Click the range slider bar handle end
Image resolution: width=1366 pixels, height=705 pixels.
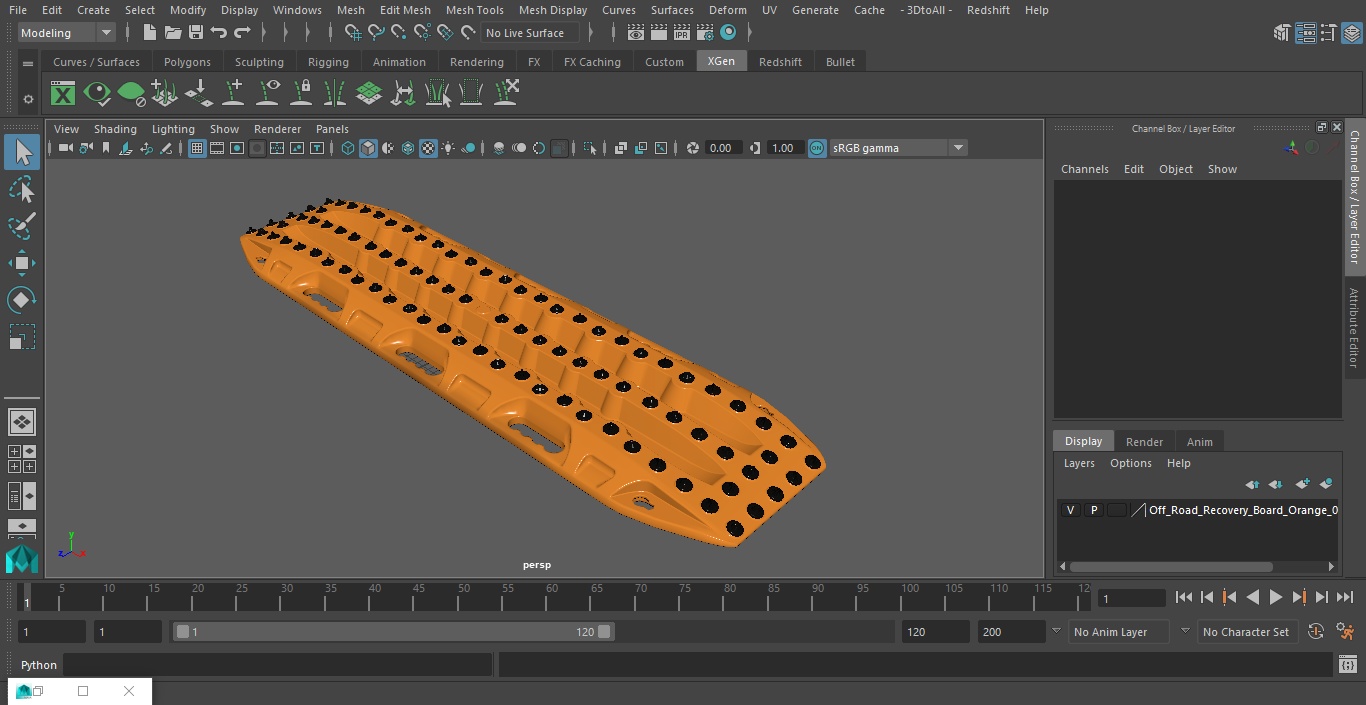(604, 632)
